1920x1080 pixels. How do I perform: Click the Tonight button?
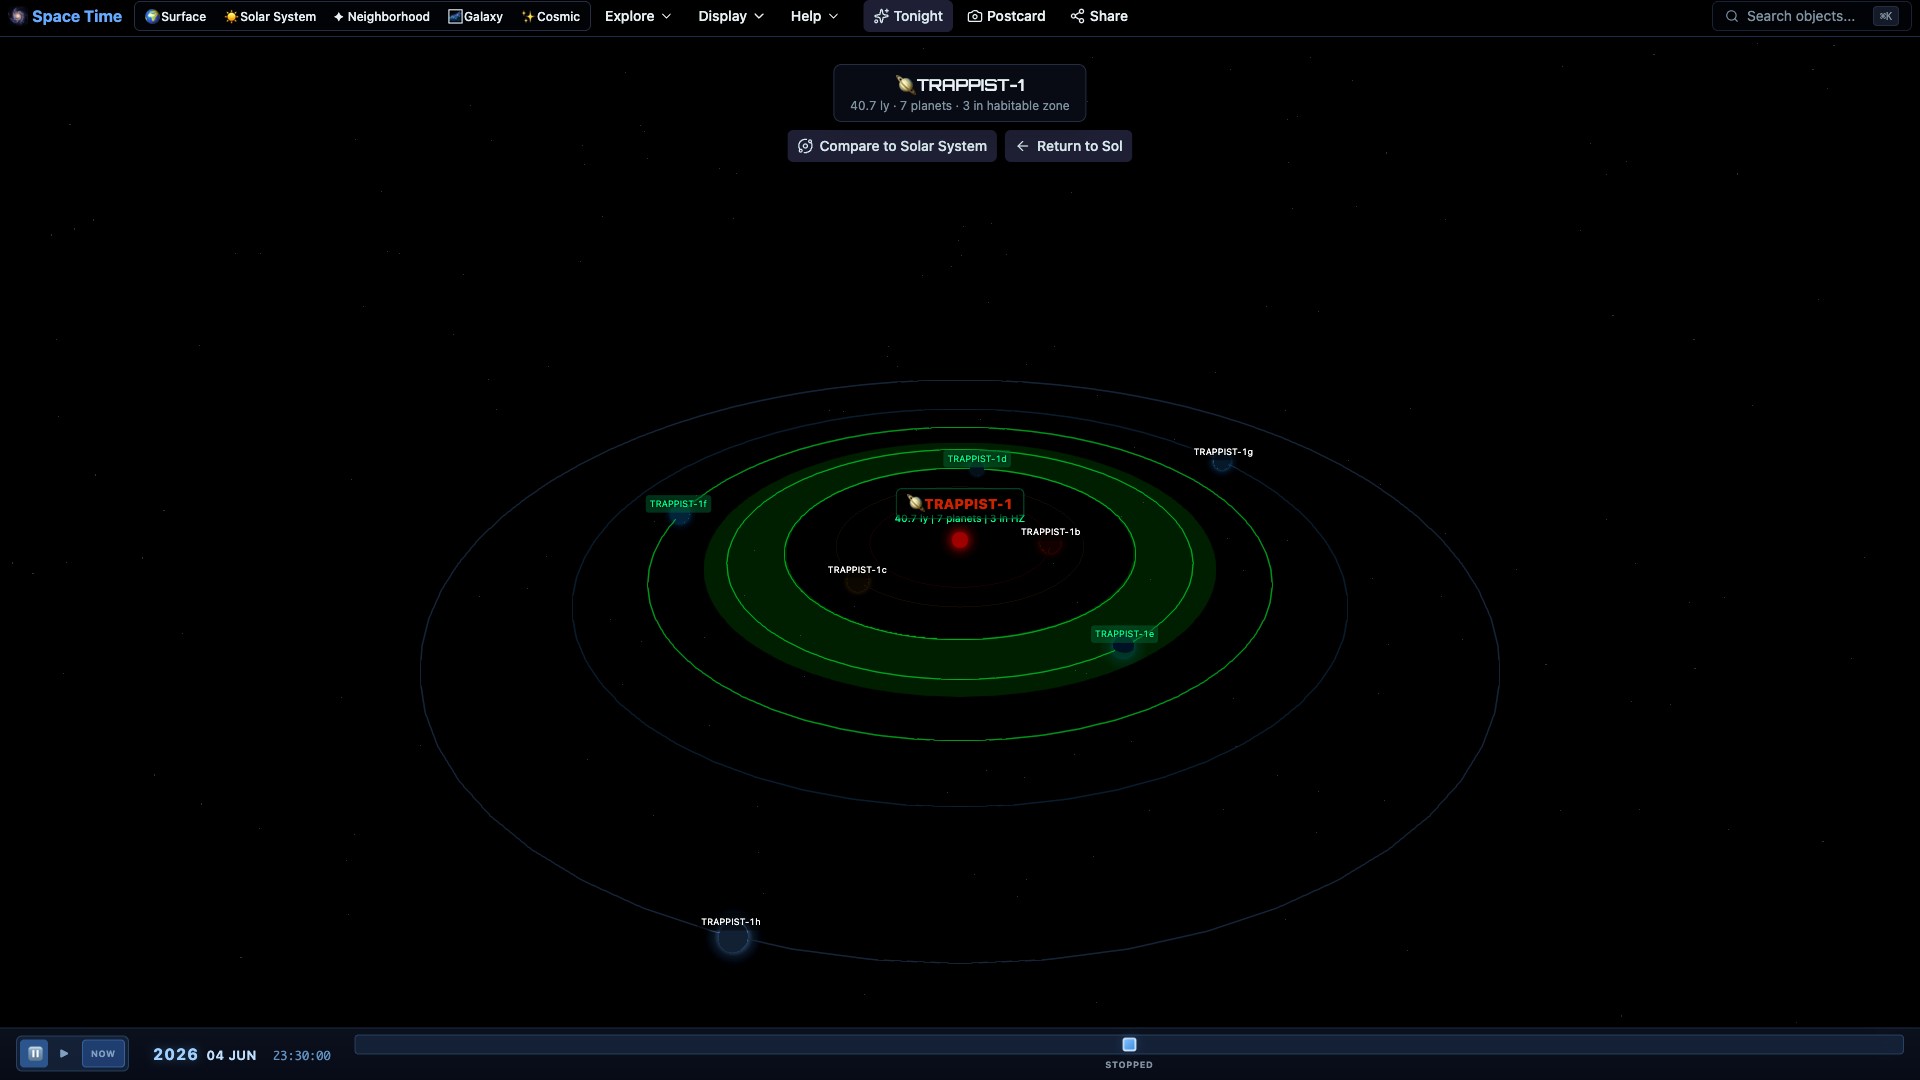(908, 16)
